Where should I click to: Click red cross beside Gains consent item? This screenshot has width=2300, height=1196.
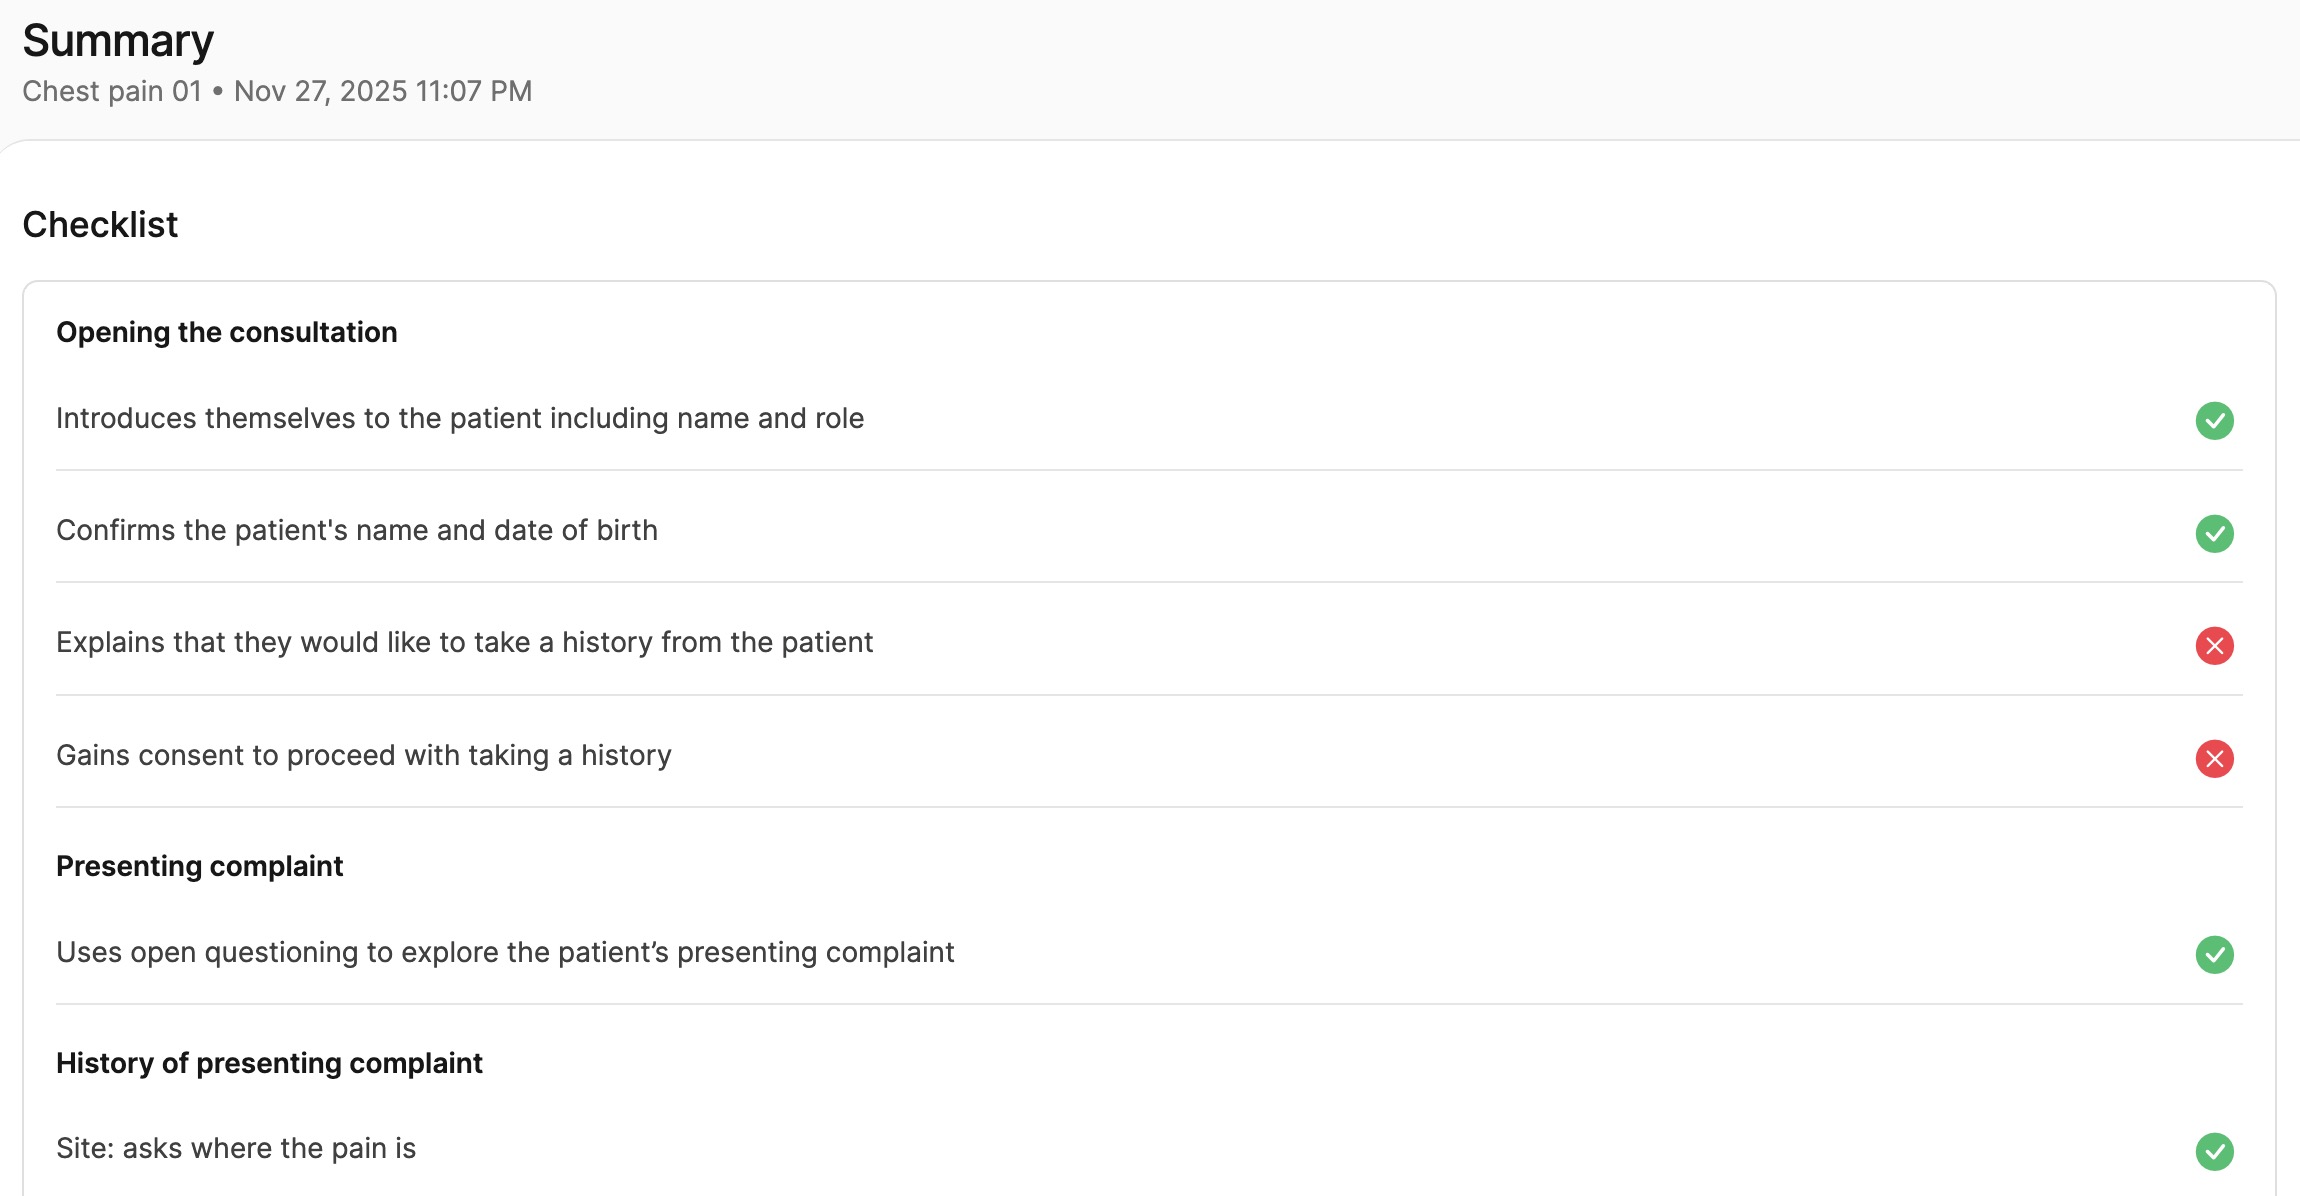click(x=2214, y=758)
